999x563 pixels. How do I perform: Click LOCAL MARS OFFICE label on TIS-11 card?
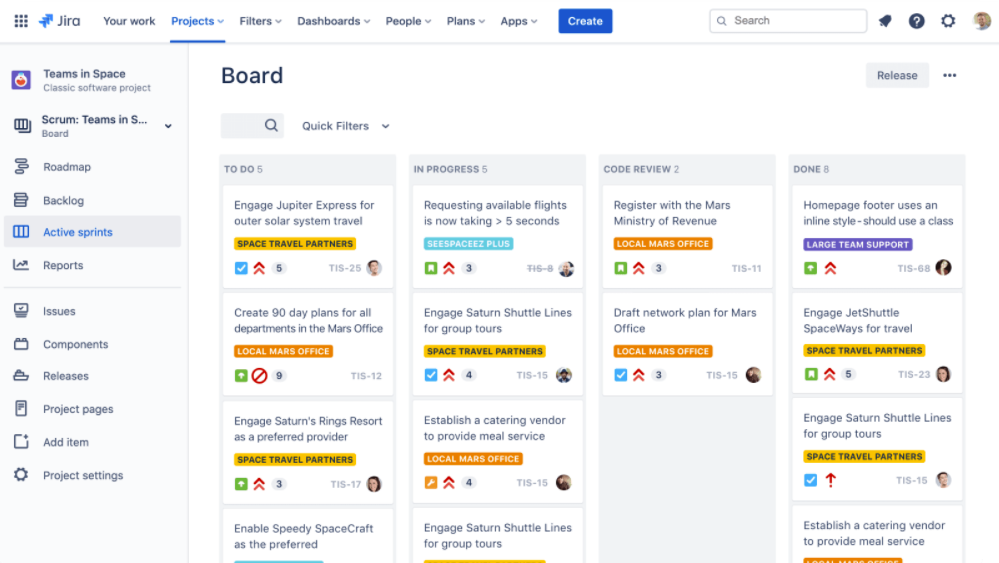663,243
